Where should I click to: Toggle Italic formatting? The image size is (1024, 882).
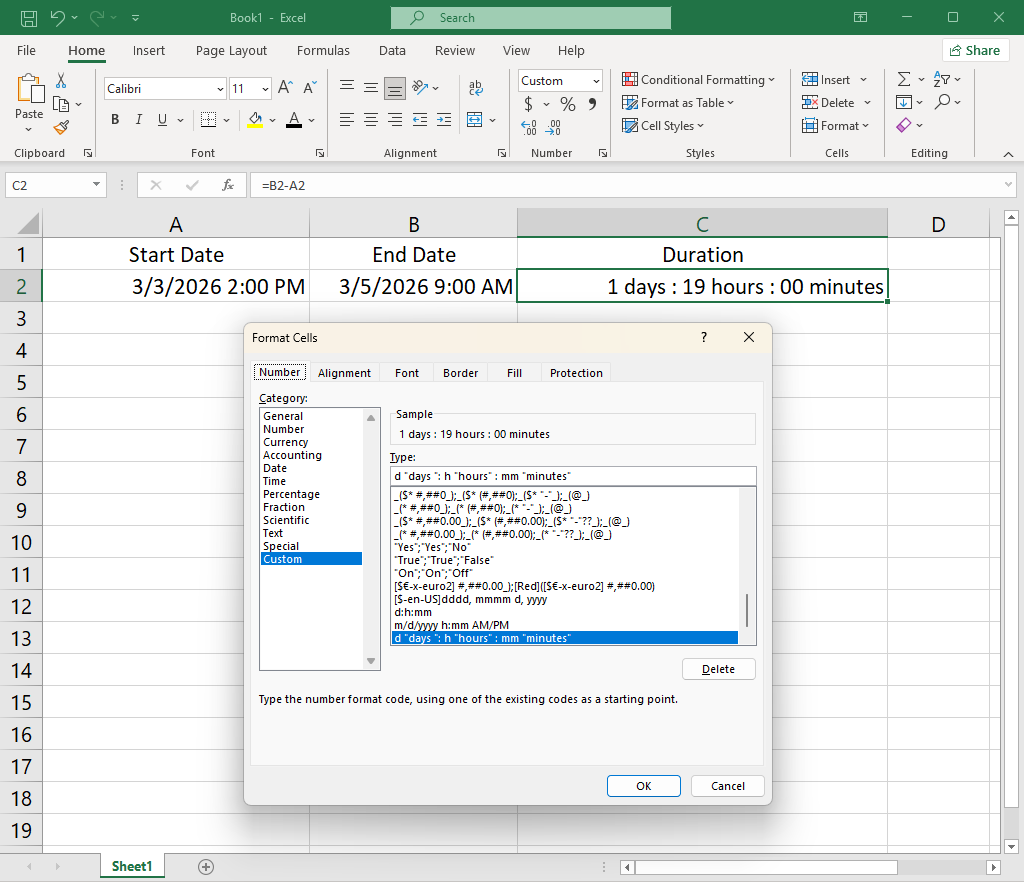138,119
